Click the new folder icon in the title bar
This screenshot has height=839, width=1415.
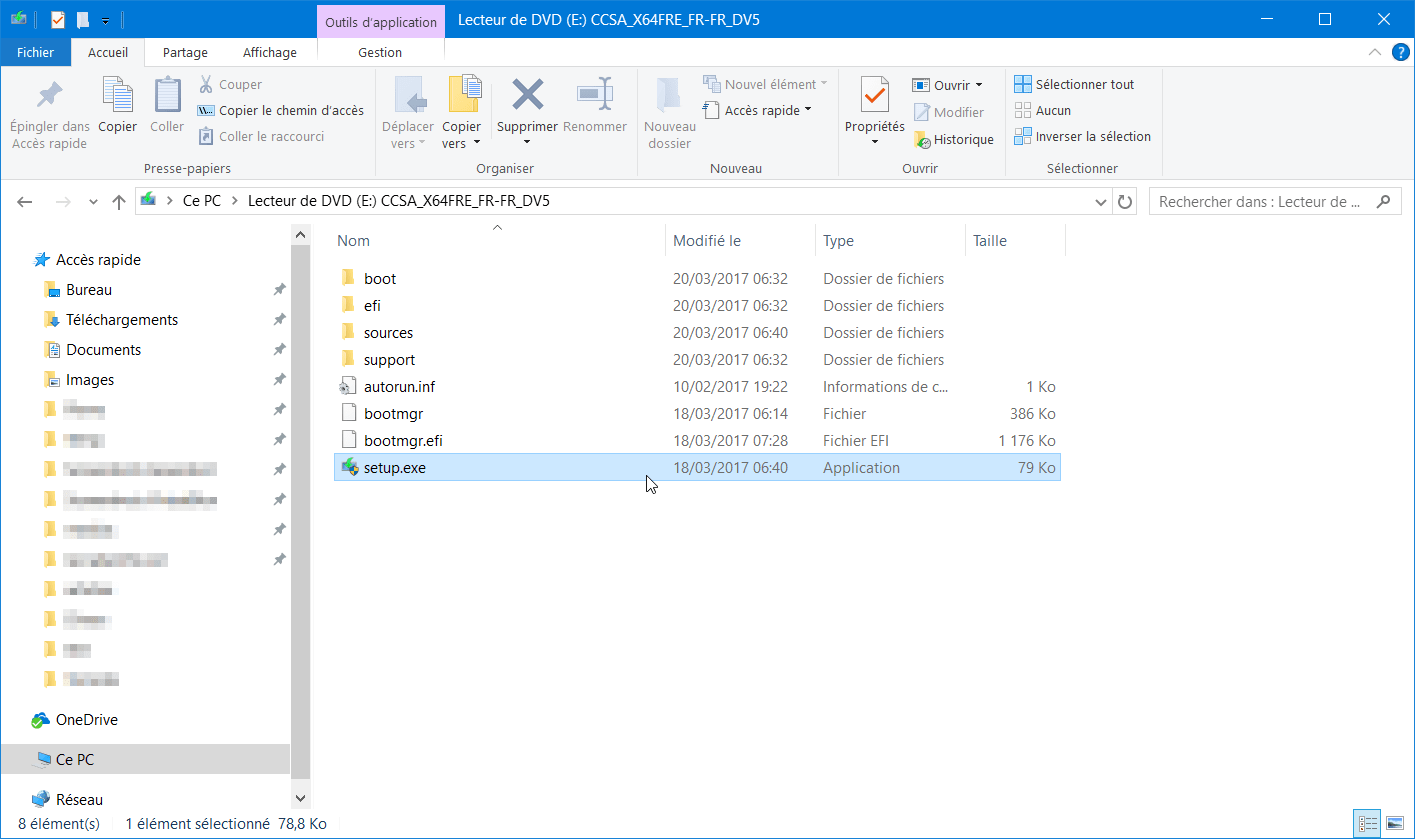pos(83,19)
